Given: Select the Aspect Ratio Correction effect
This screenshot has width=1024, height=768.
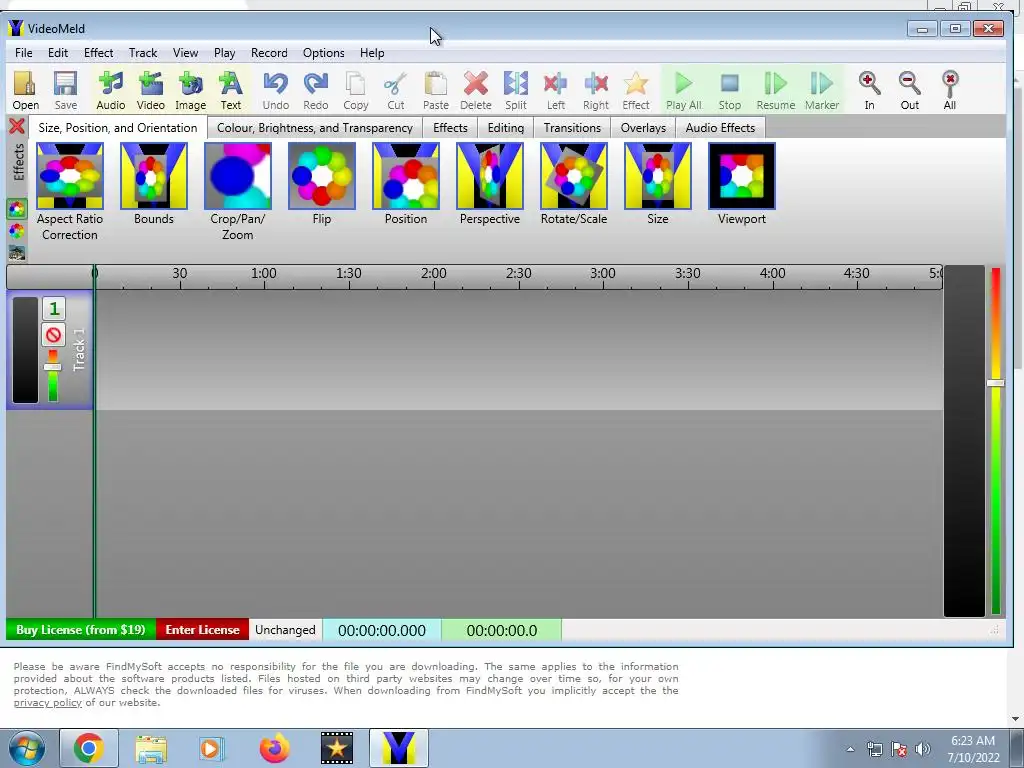Looking at the screenshot, I should tap(70, 176).
